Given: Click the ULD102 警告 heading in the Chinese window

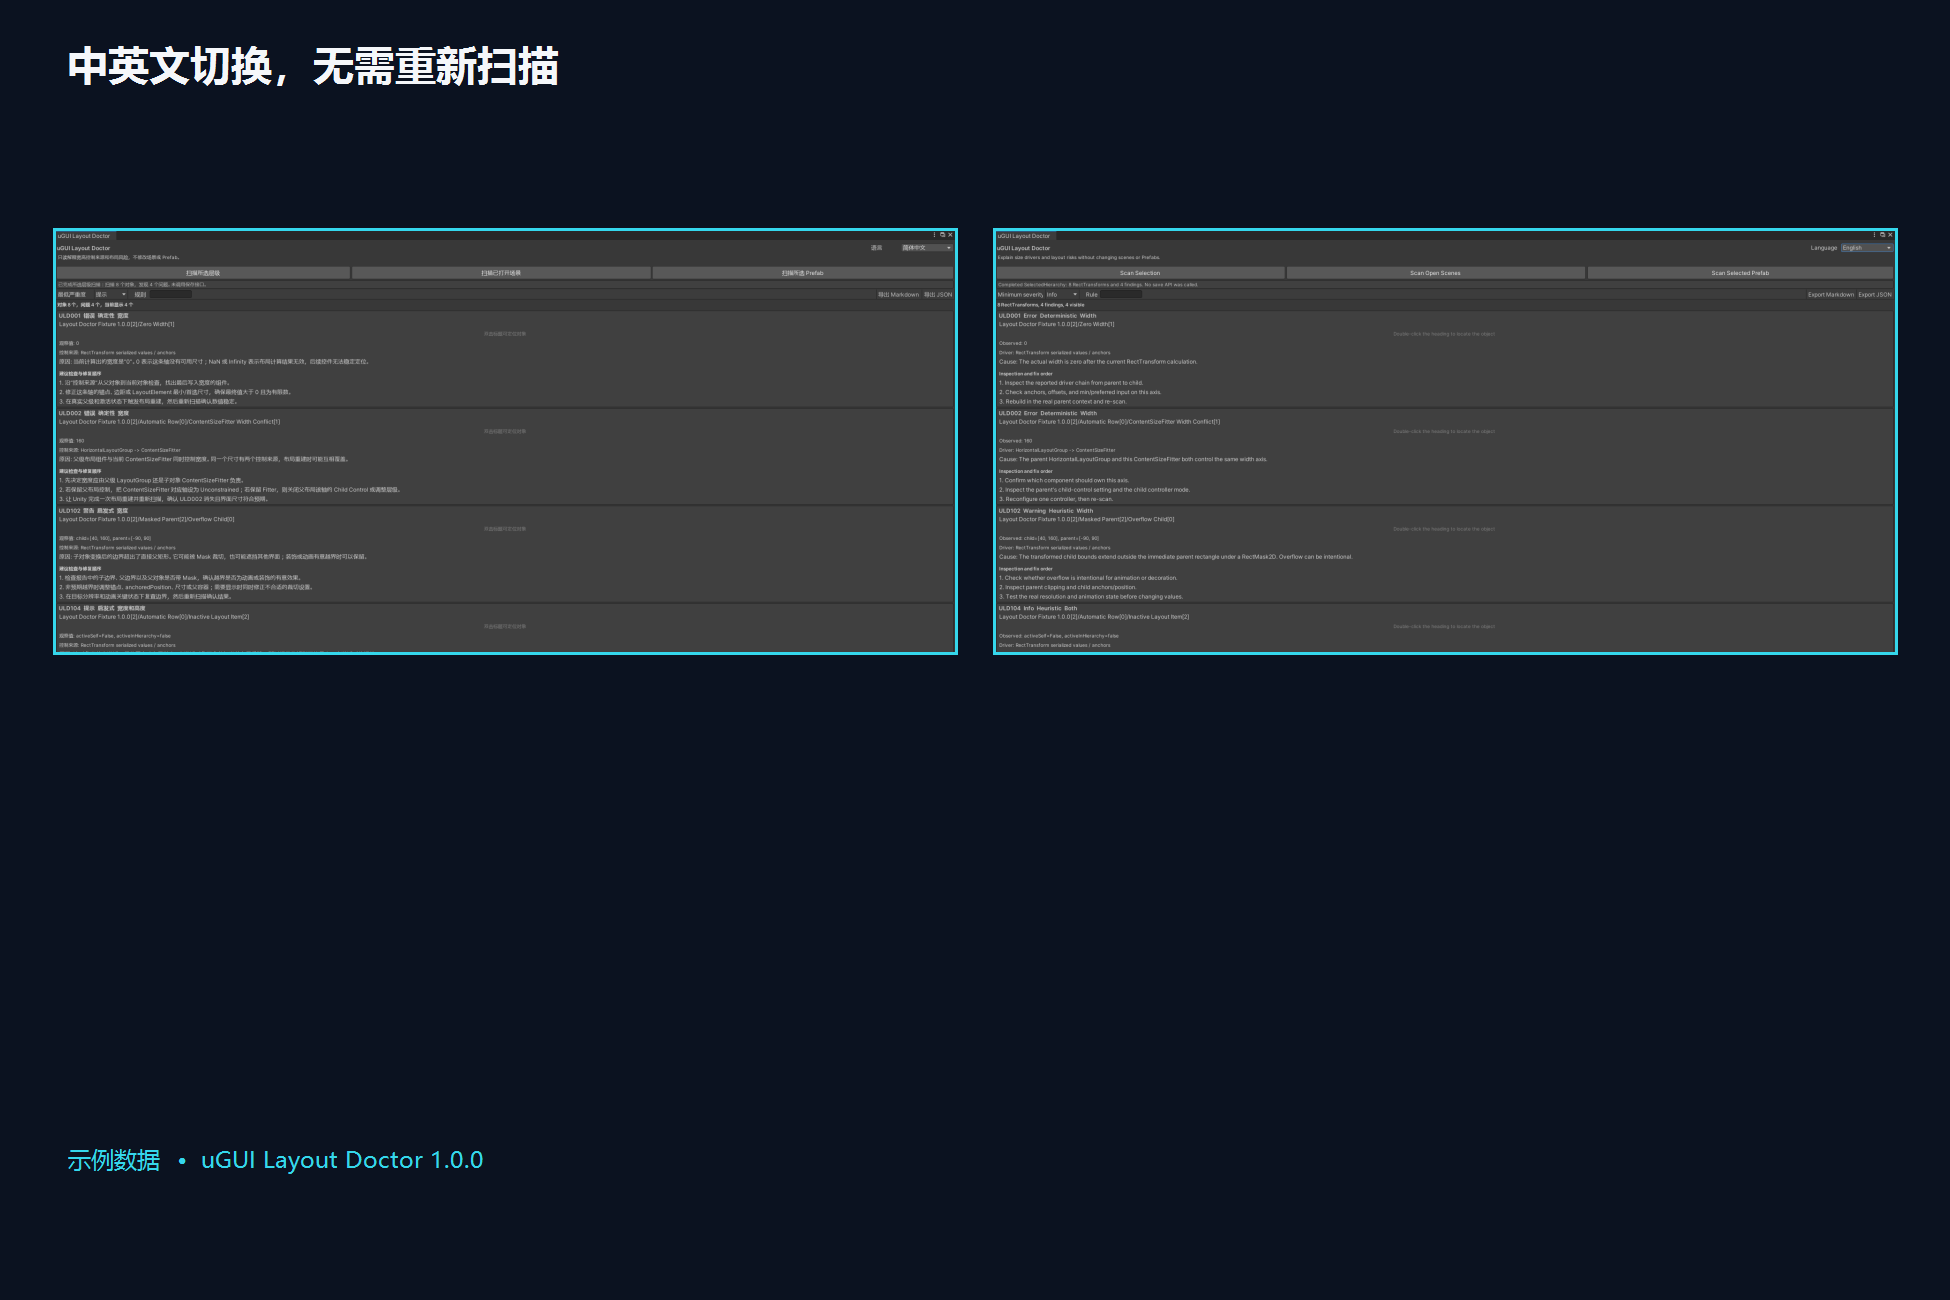Looking at the screenshot, I should 94,511.
